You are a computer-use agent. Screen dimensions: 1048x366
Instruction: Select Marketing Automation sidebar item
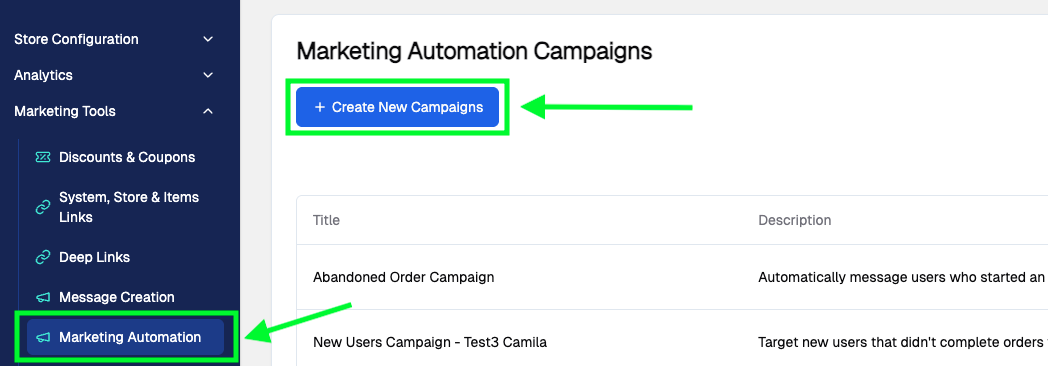click(x=125, y=337)
